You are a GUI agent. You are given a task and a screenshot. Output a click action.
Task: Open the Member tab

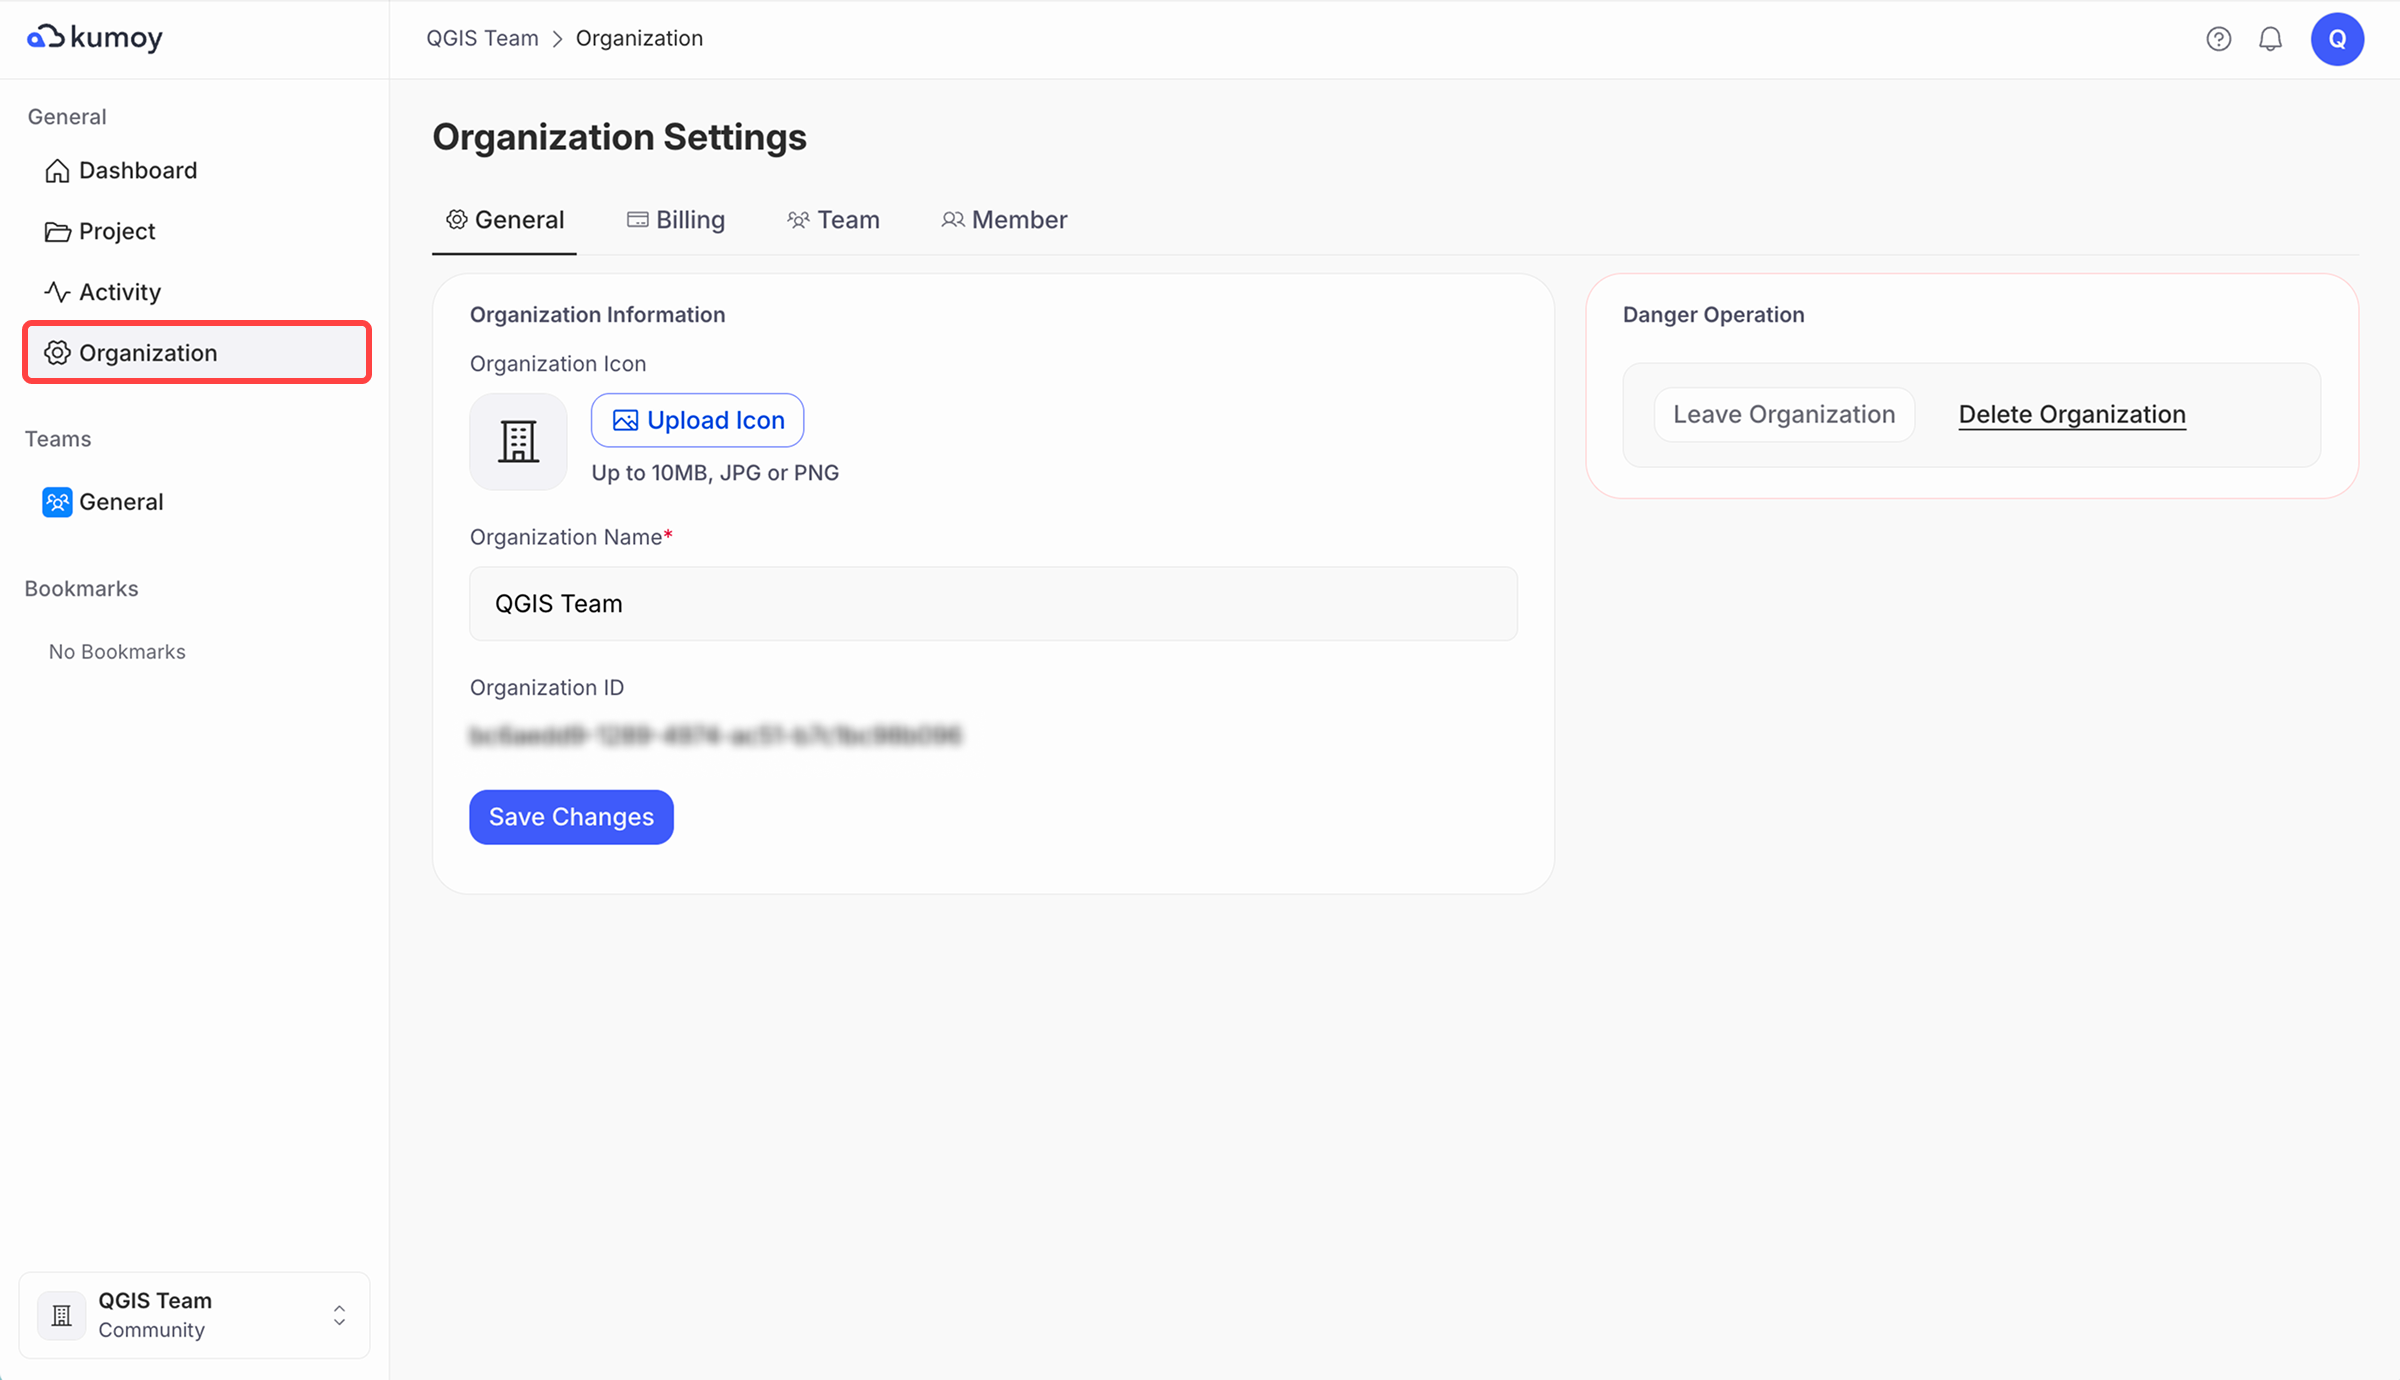pos(1004,220)
